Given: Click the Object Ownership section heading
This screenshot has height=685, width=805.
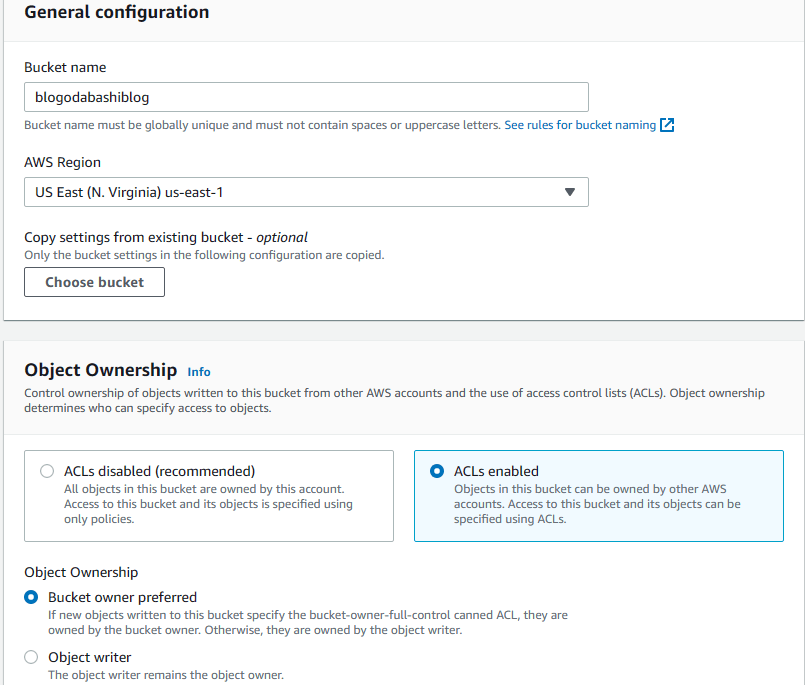Looking at the screenshot, I should click(100, 370).
